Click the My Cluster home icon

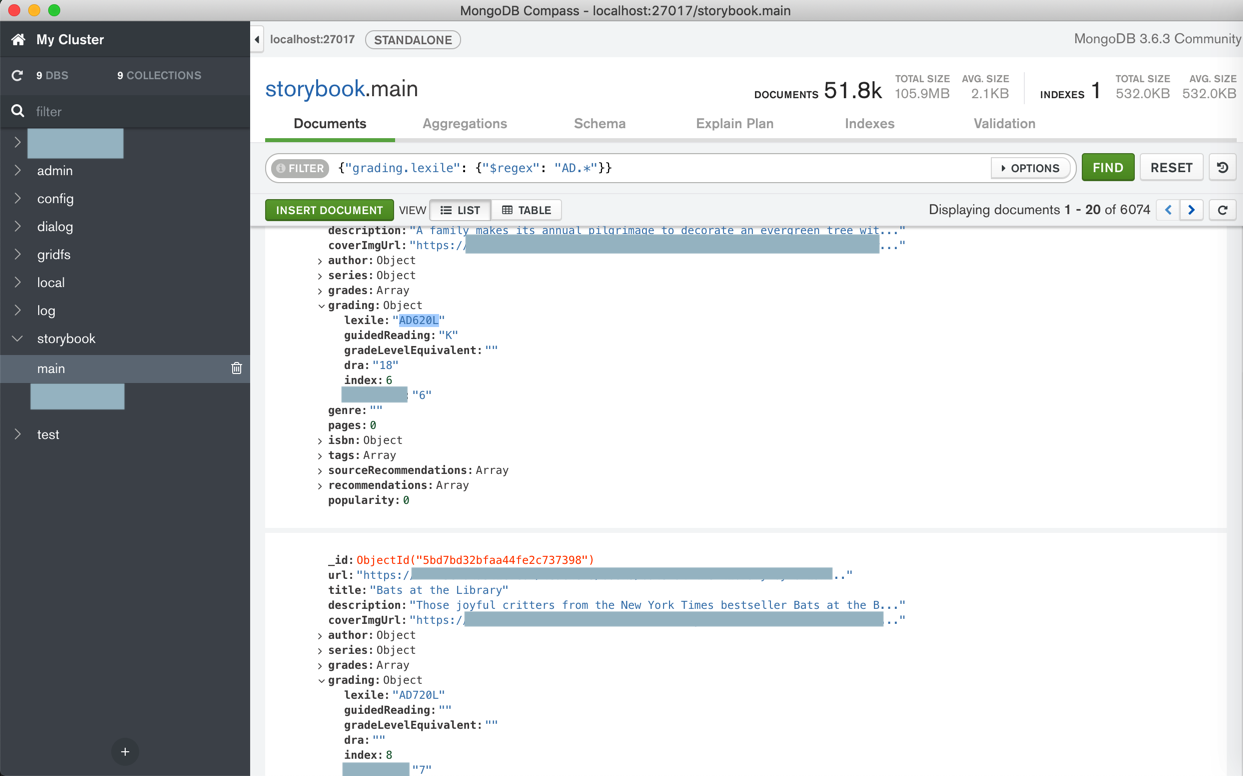18,40
